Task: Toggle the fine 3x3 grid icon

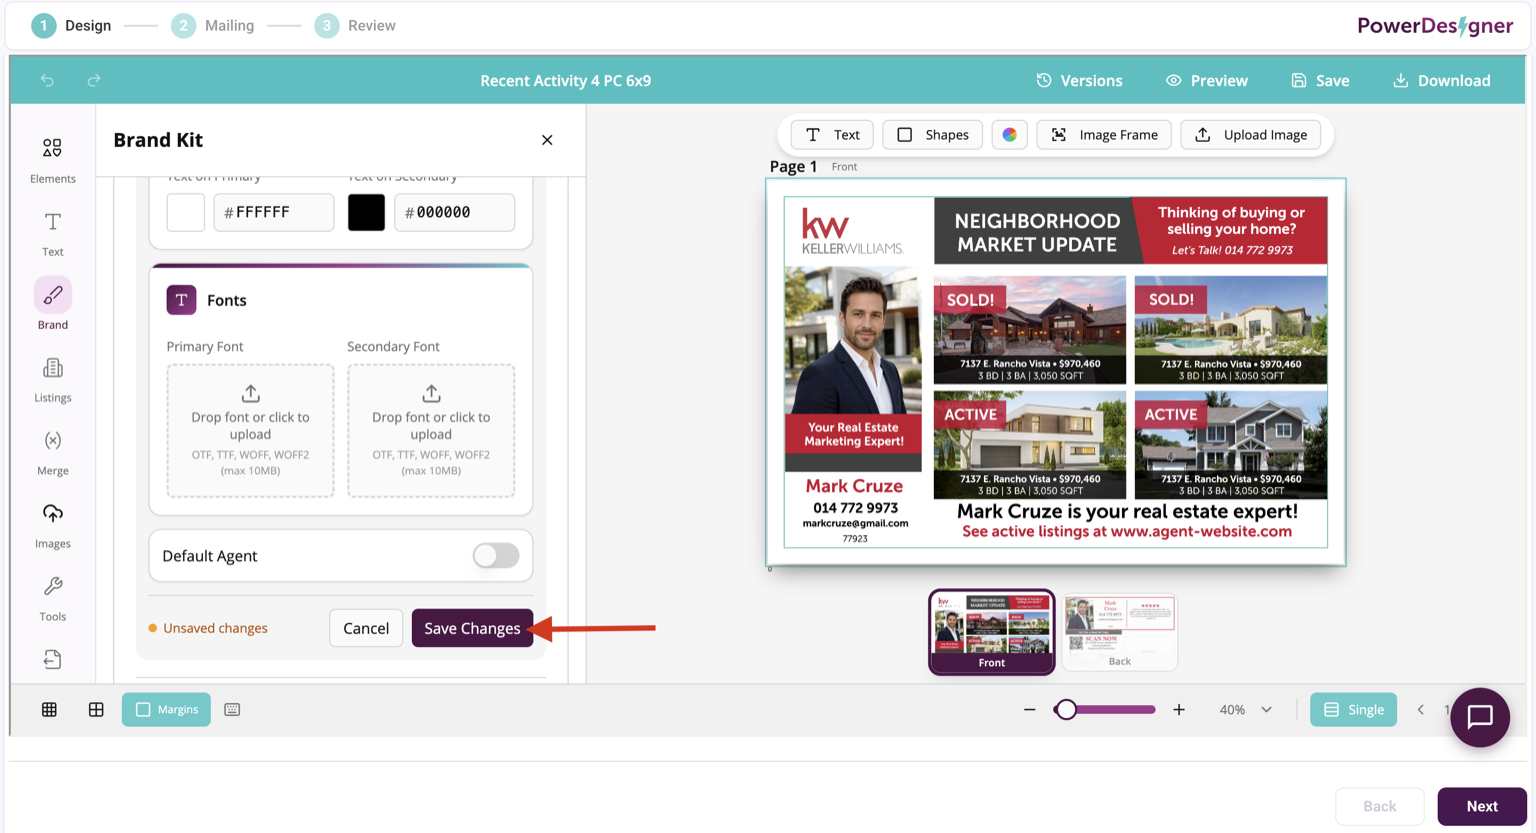Action: (x=49, y=710)
